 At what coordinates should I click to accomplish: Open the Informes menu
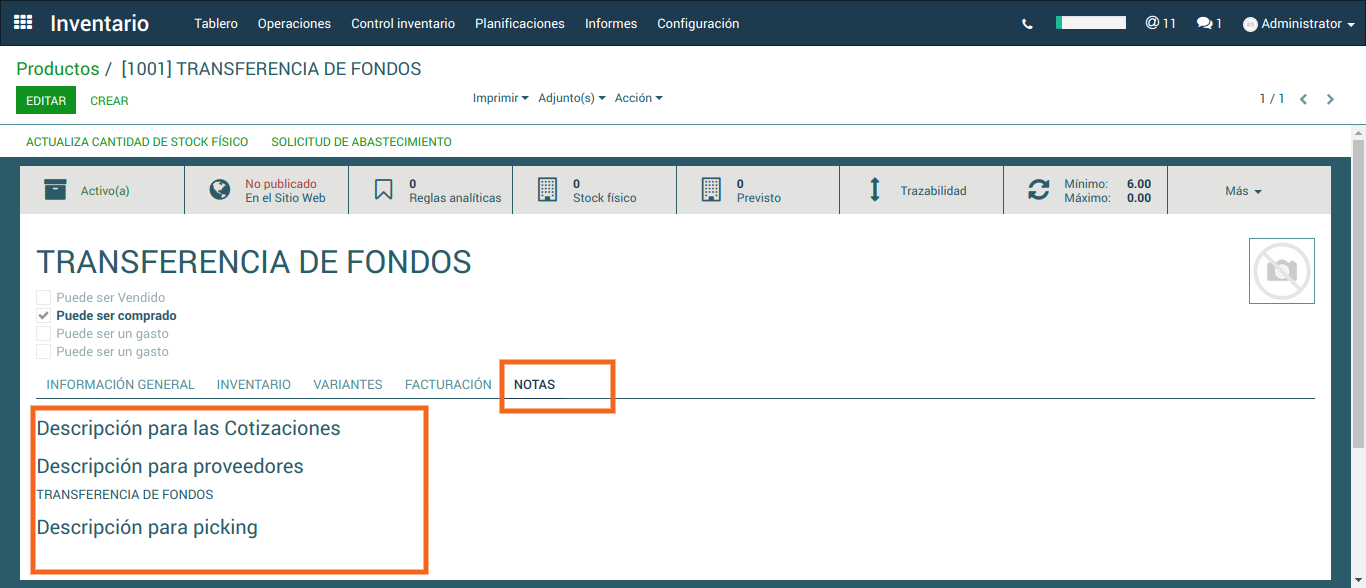click(610, 23)
